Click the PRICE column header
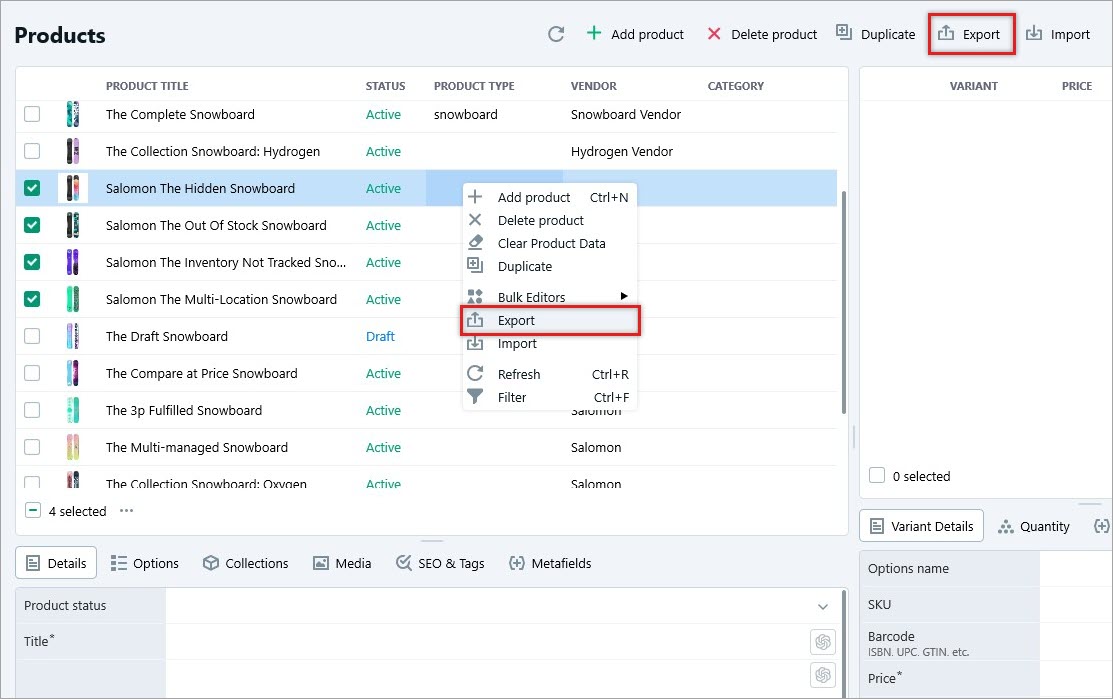This screenshot has height=699, width=1113. point(1077,86)
